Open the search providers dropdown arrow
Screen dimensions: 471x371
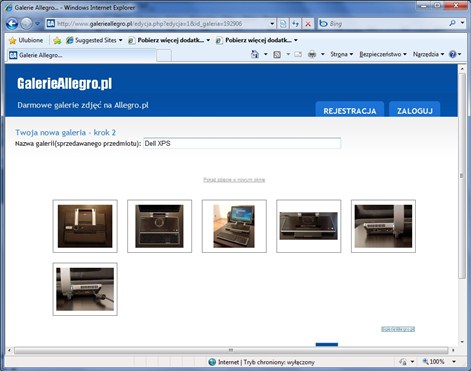click(x=462, y=23)
